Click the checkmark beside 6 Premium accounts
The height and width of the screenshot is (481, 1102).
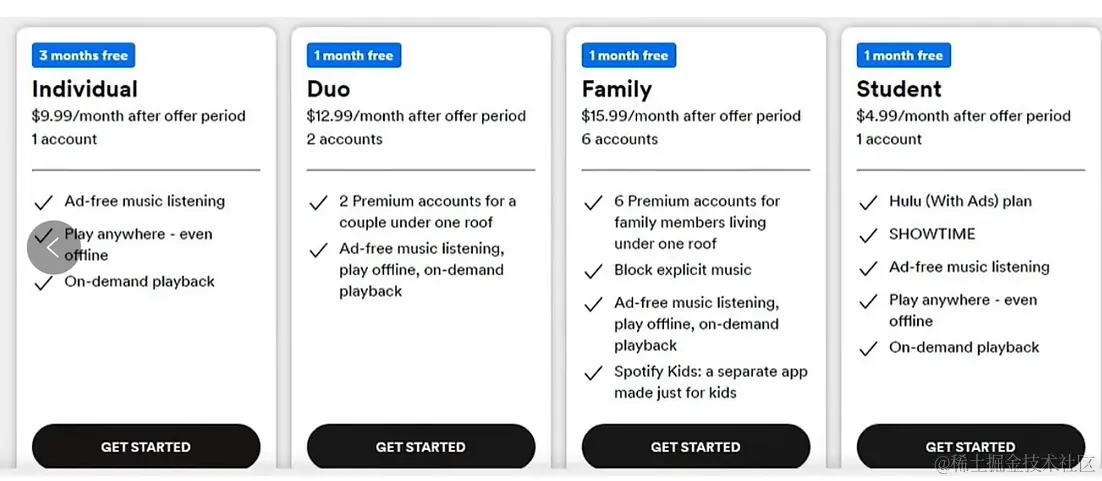point(593,203)
